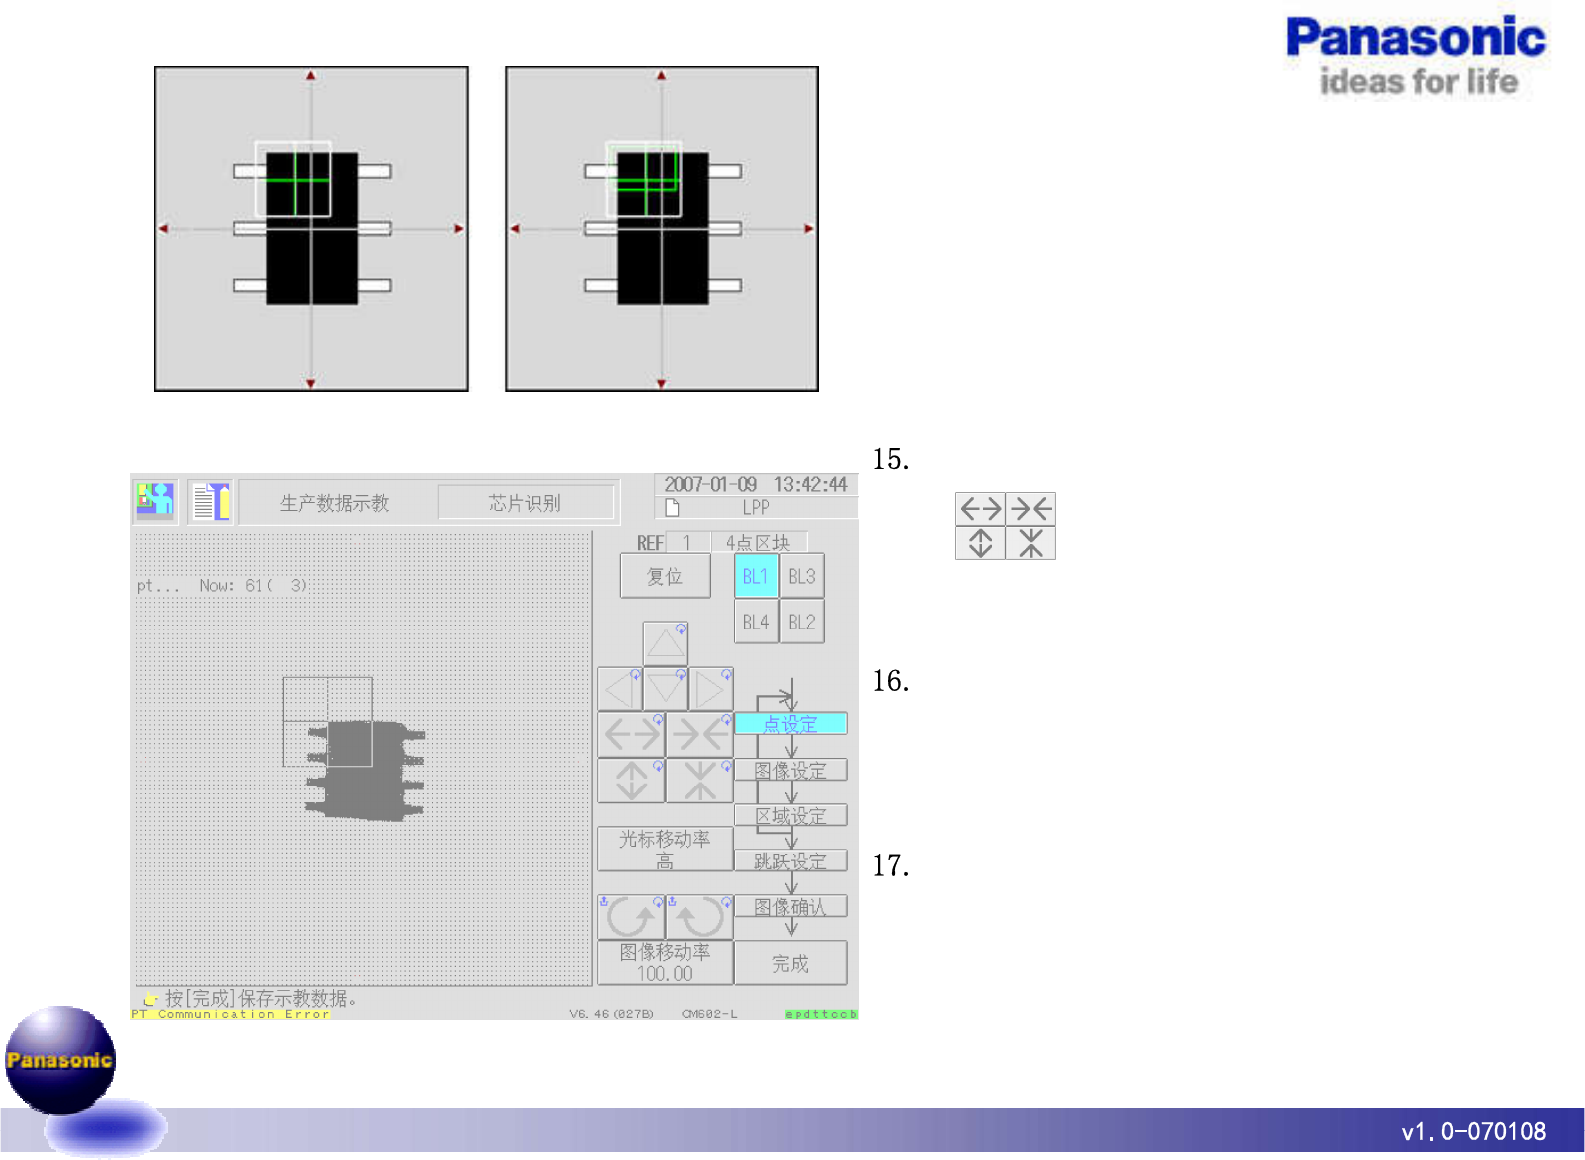The image size is (1585, 1160).
Task: Click the right component diagram with green box
Action: click(x=662, y=229)
